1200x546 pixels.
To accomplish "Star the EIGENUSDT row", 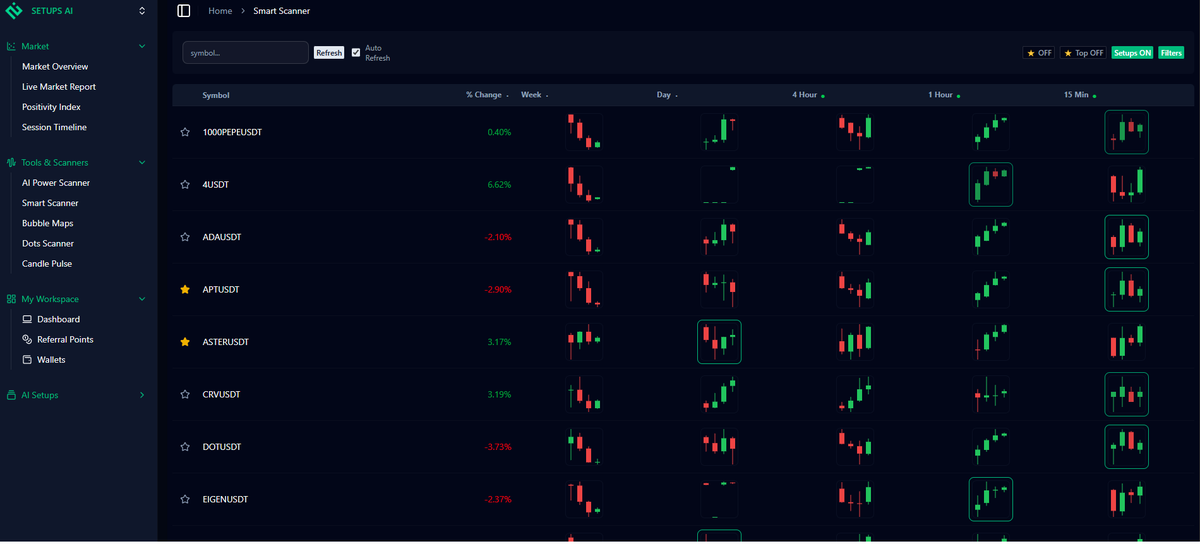I will 184,499.
